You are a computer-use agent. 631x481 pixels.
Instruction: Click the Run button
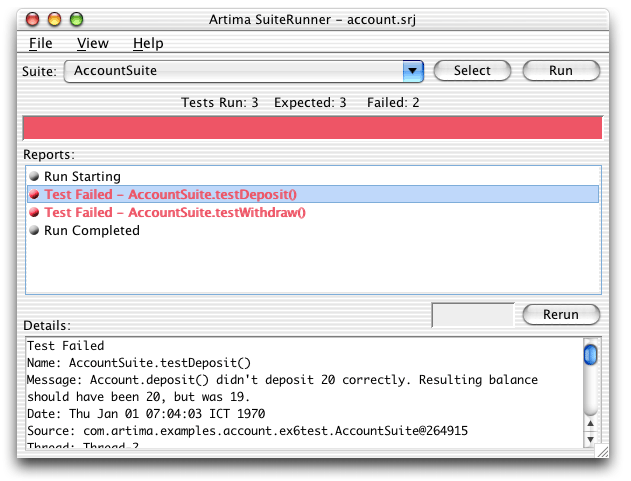(x=561, y=71)
